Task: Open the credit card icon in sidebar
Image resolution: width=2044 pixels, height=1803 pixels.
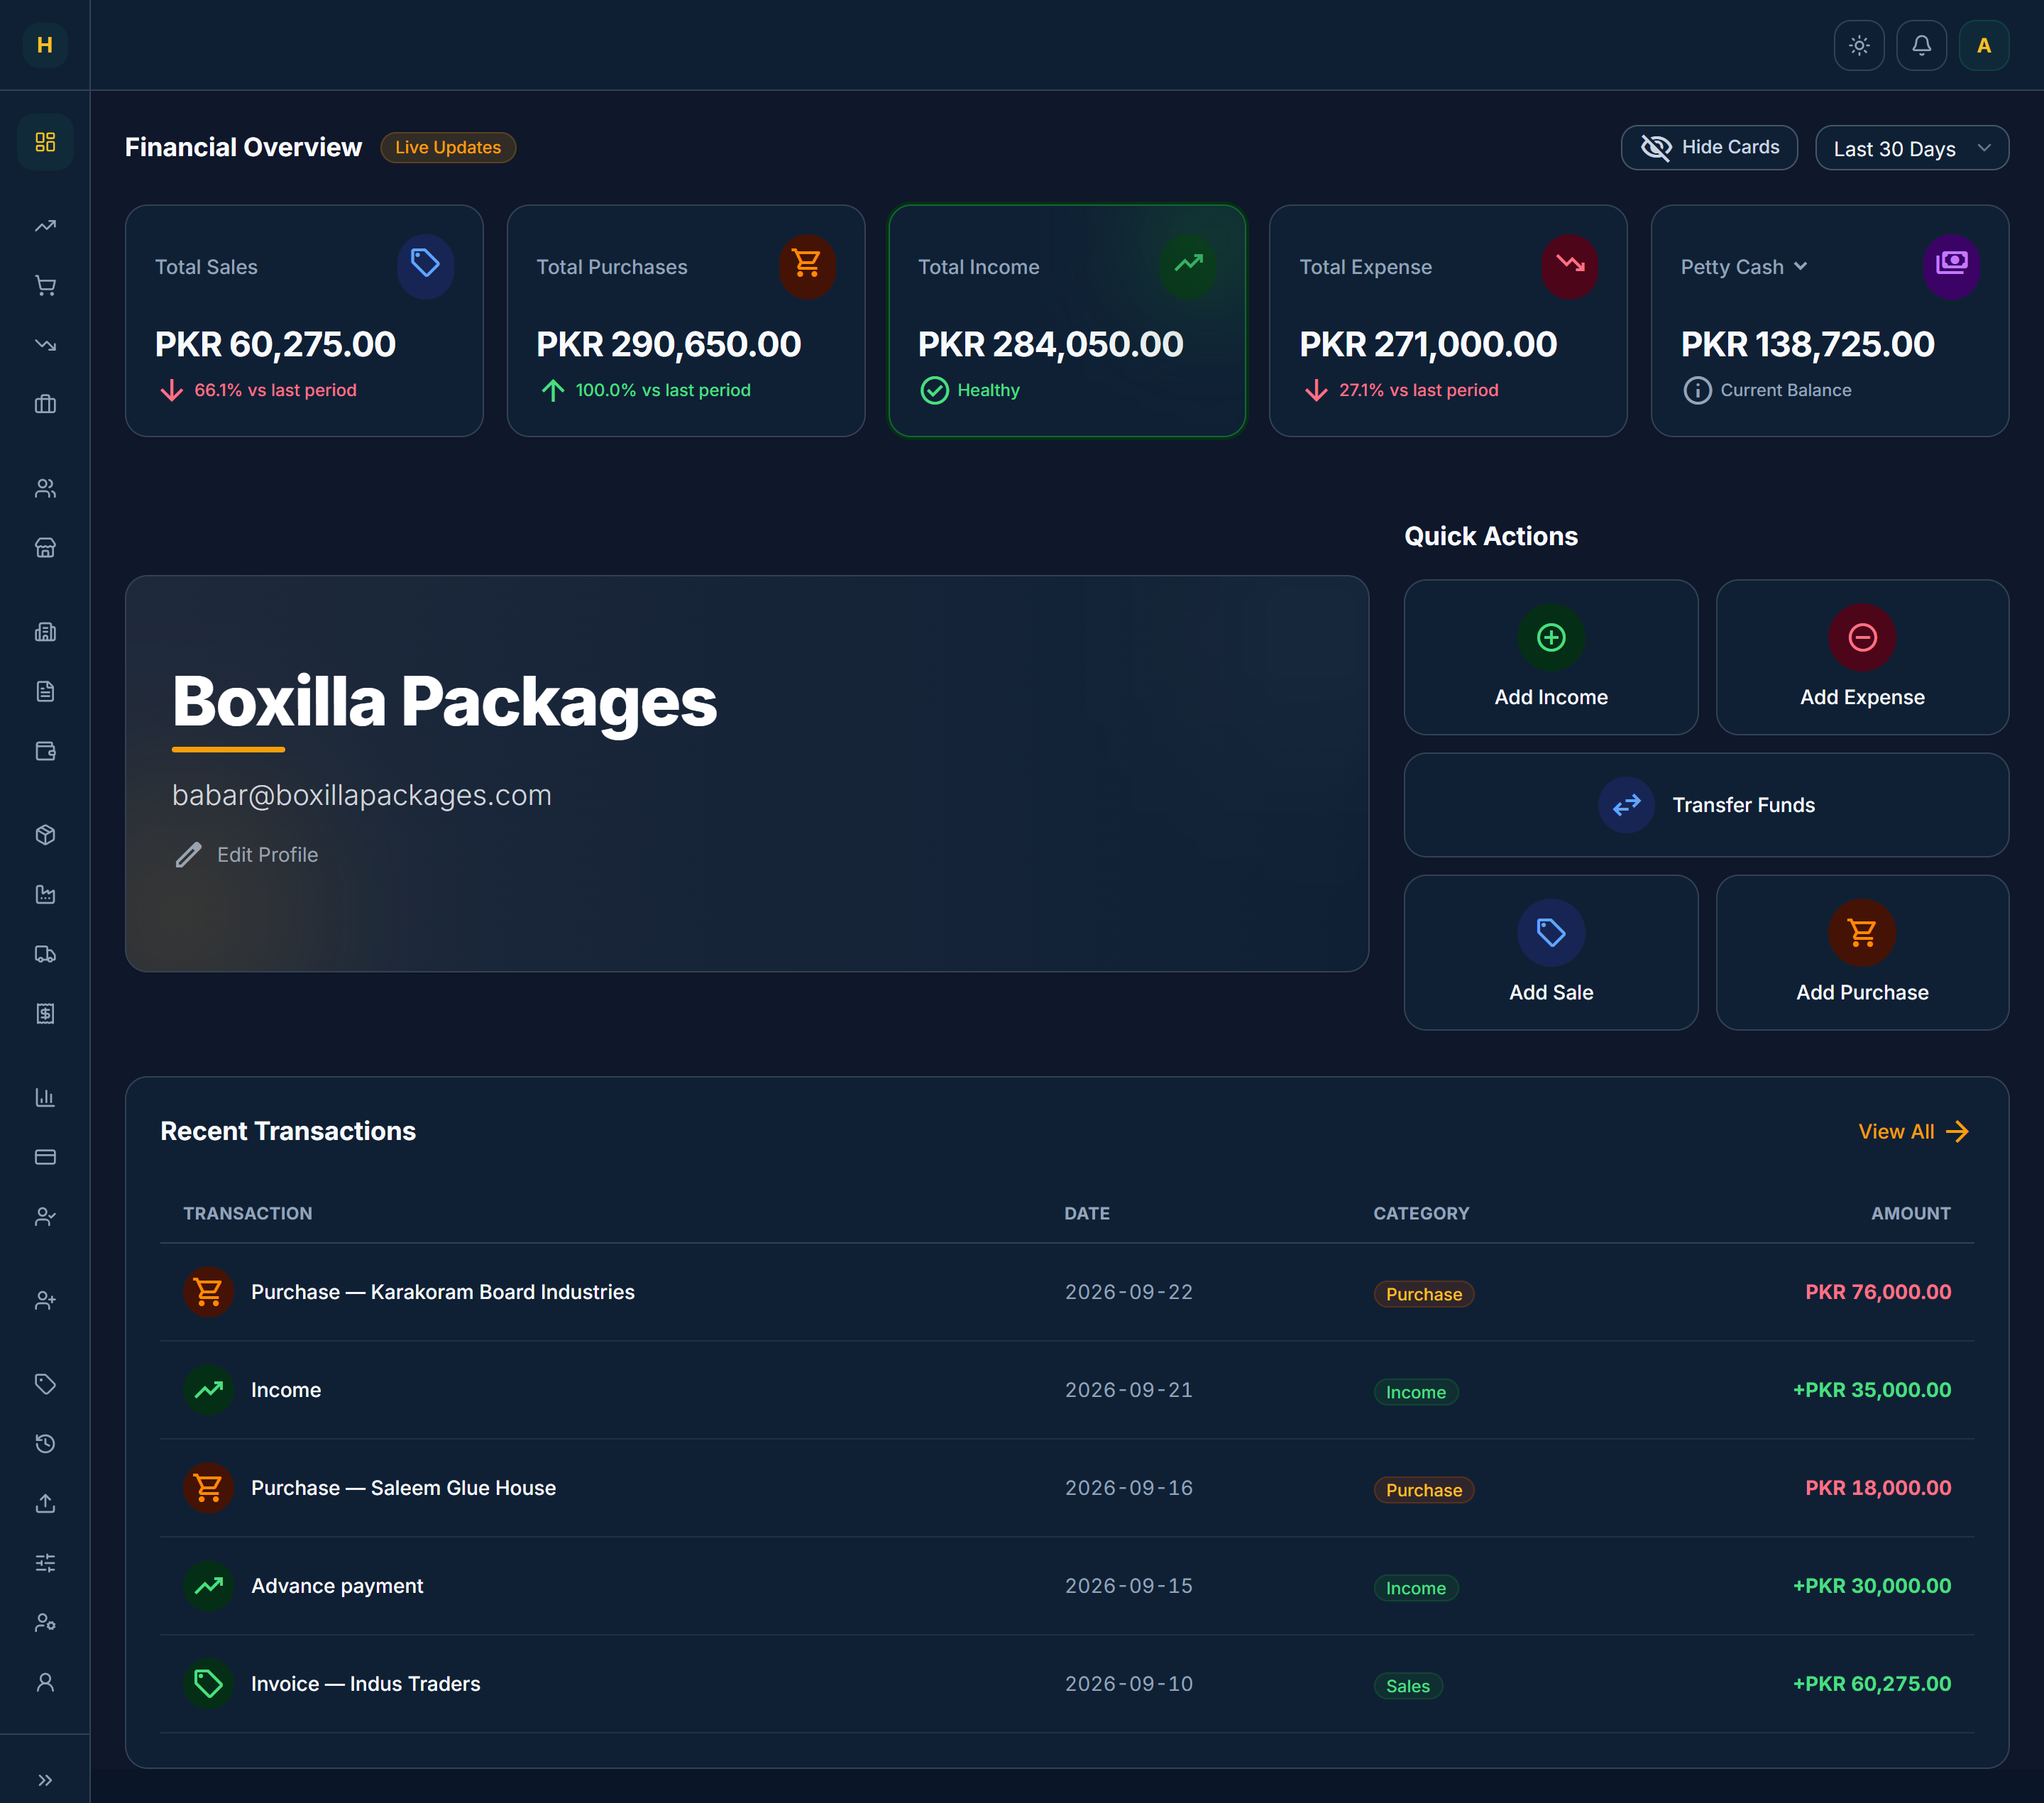Action: (x=45, y=1157)
